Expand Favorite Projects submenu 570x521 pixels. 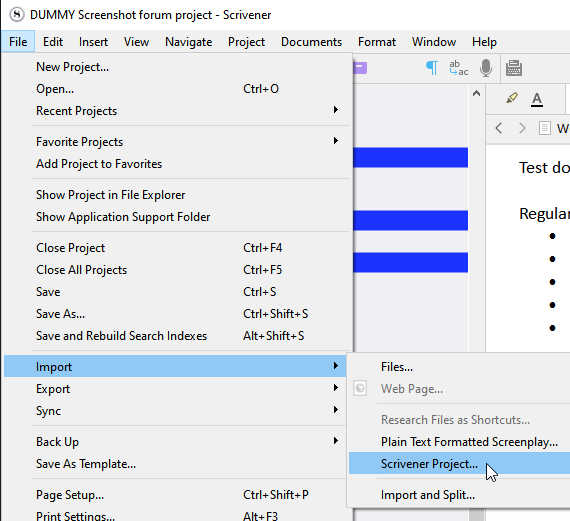pos(178,142)
